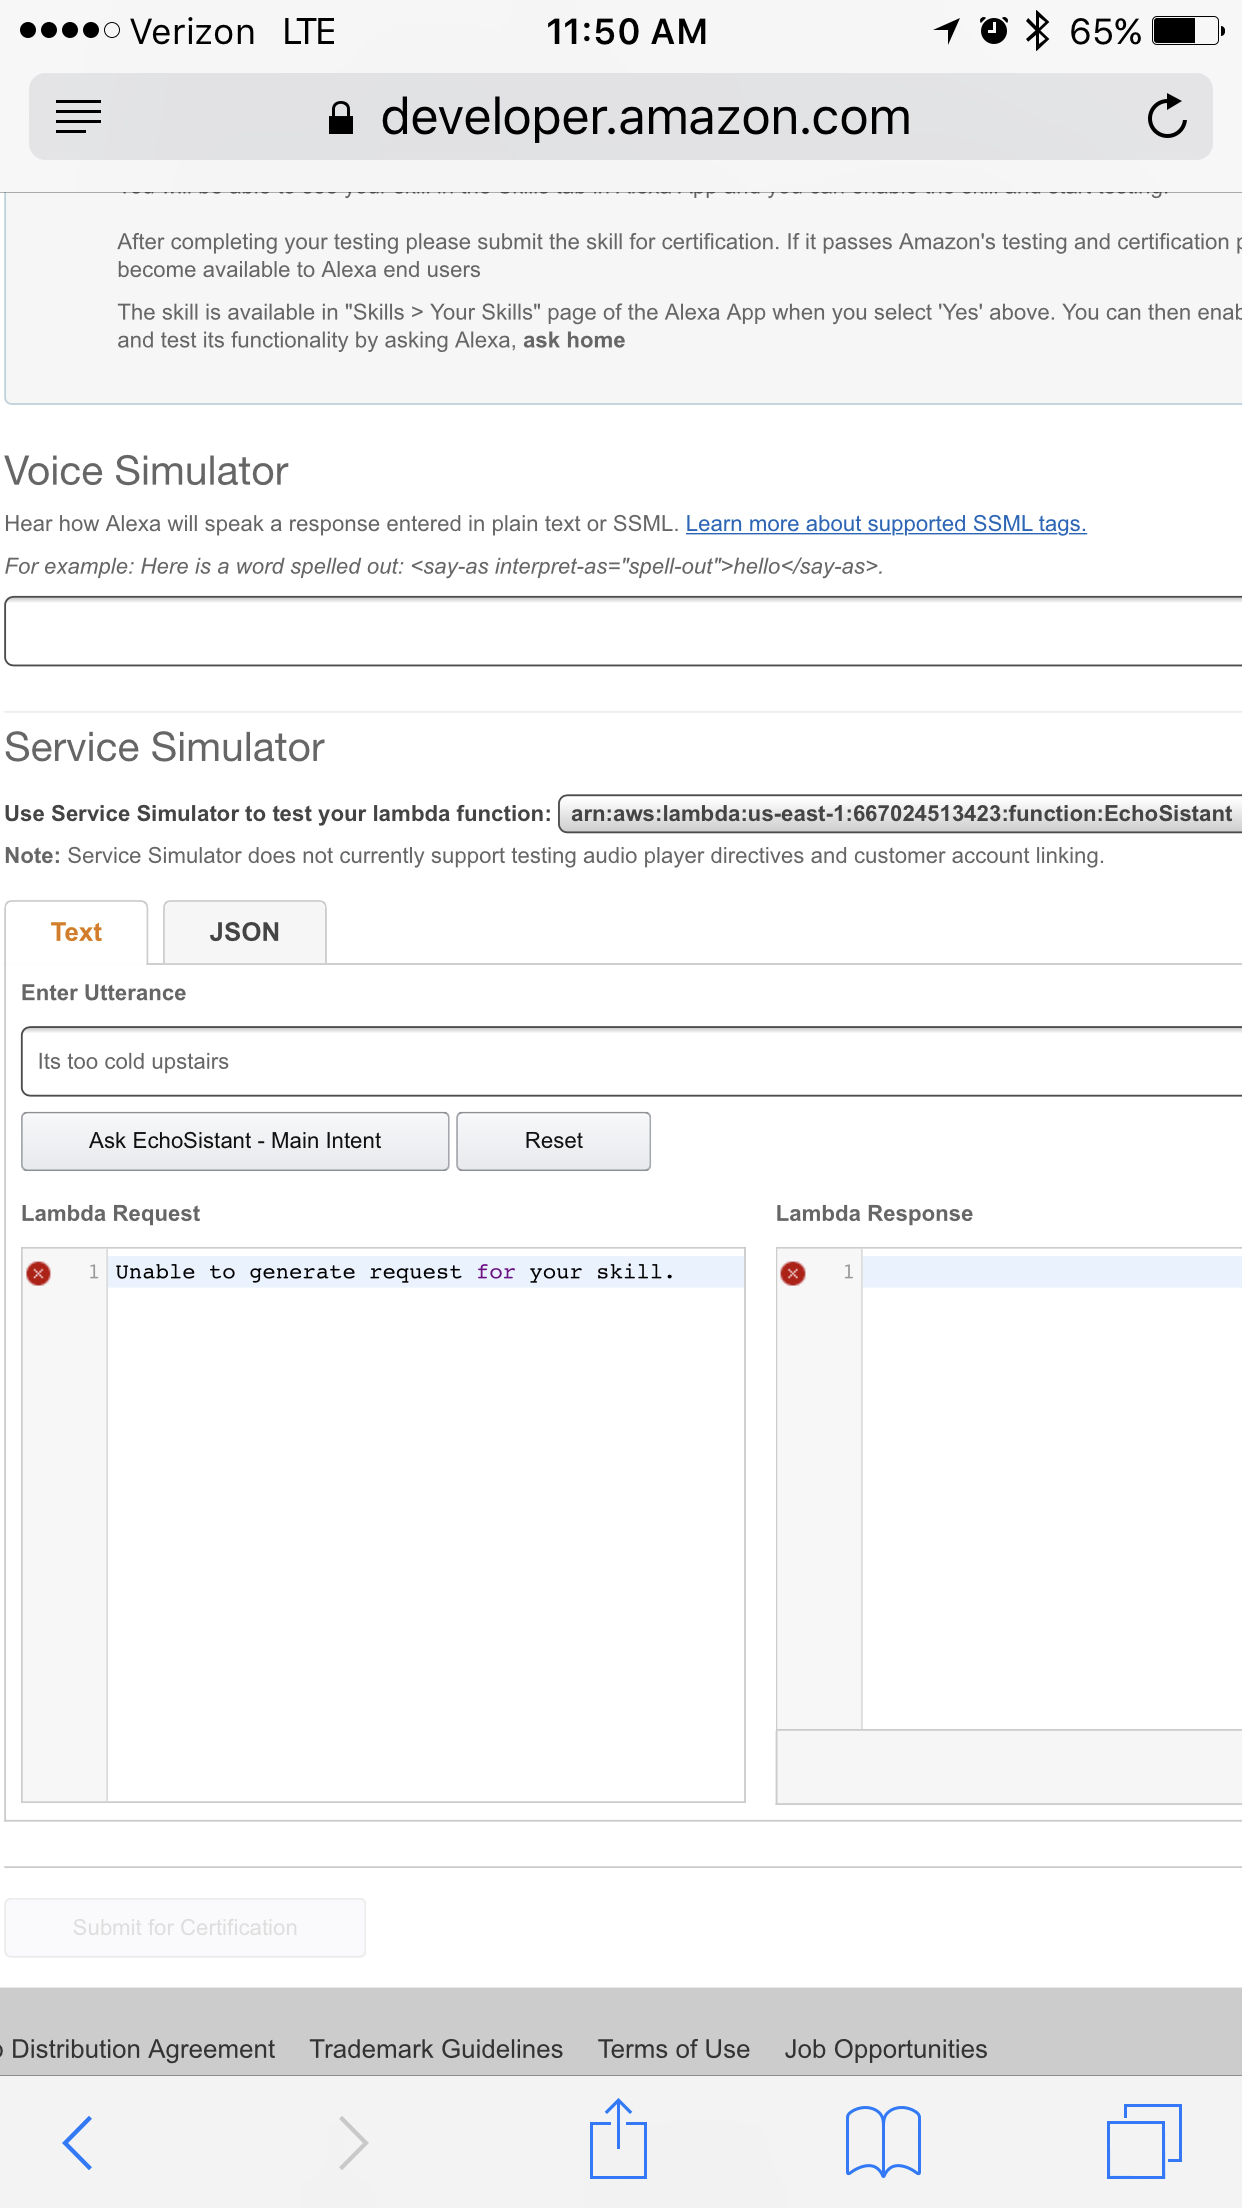Open the Job Opportunities footer link

point(886,2049)
